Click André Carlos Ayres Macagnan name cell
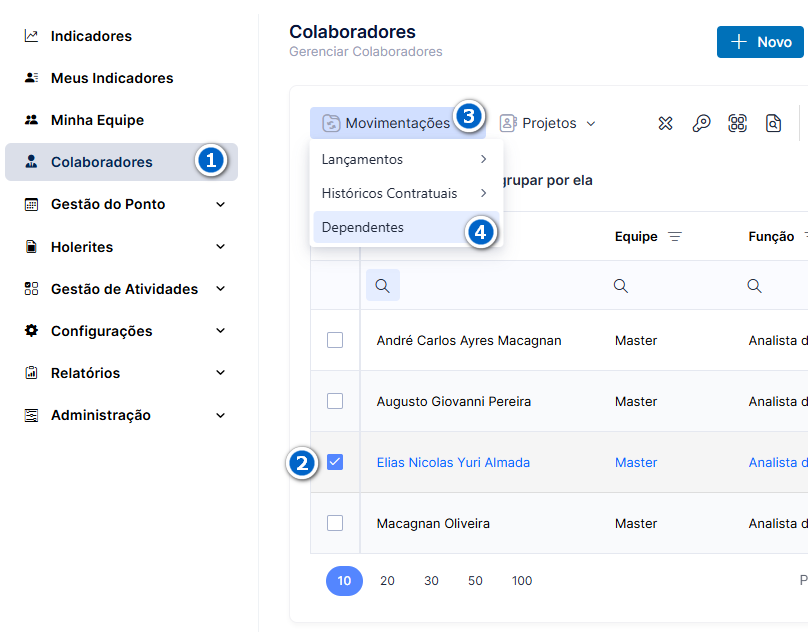808x639 pixels. [x=469, y=341]
